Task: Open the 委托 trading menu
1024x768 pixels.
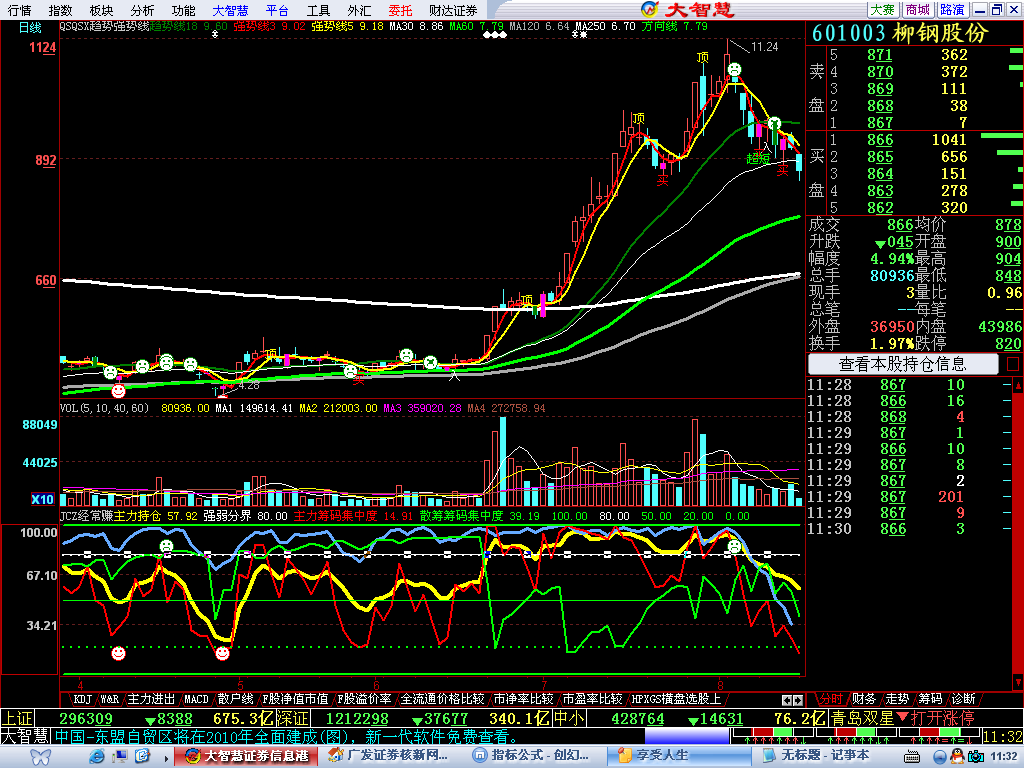Action: (400, 10)
